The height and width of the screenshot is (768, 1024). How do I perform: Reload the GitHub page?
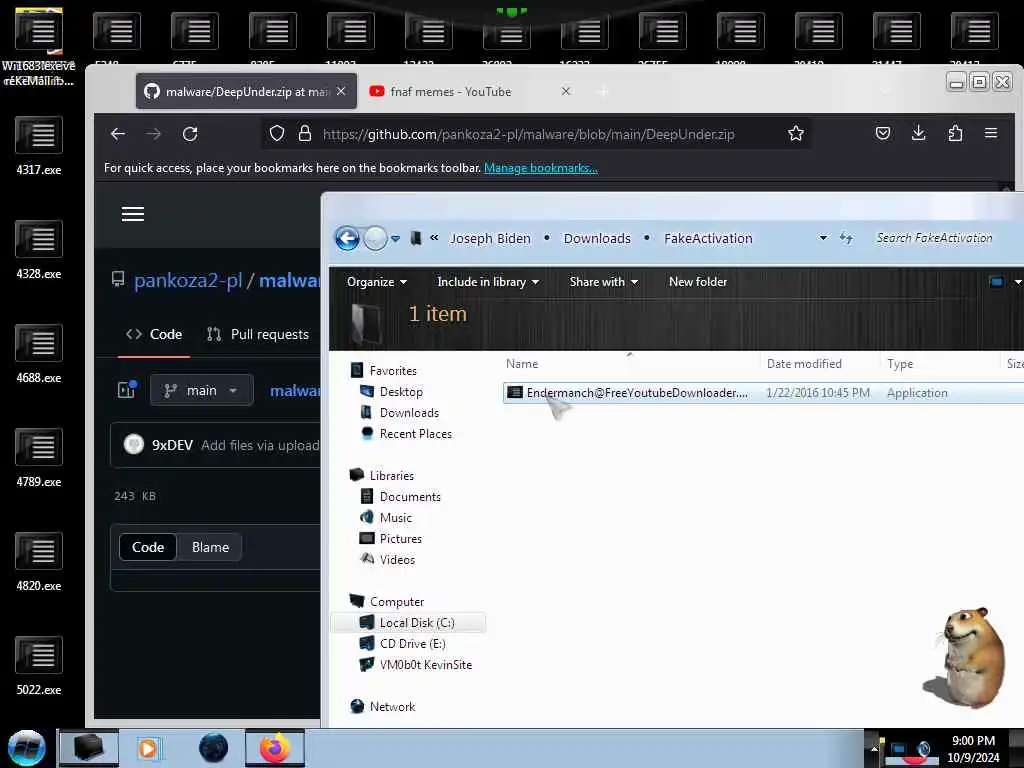pos(190,134)
